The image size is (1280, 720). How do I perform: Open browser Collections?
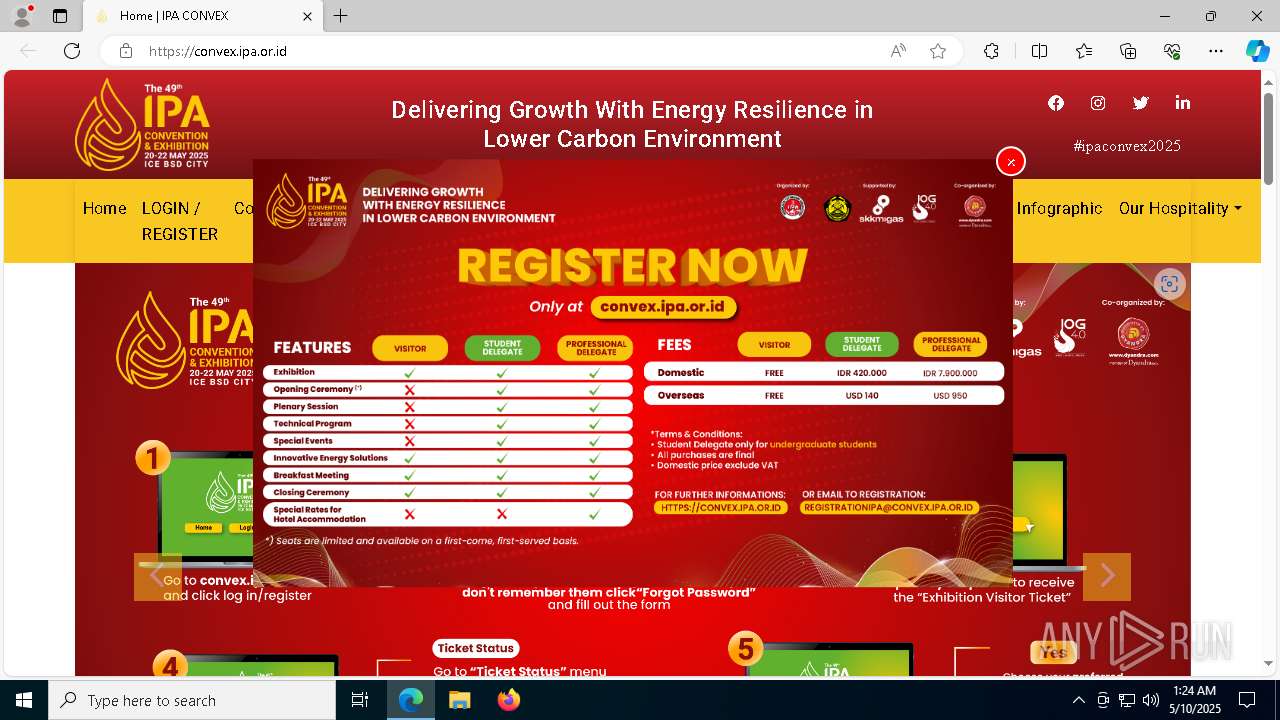[1128, 51]
